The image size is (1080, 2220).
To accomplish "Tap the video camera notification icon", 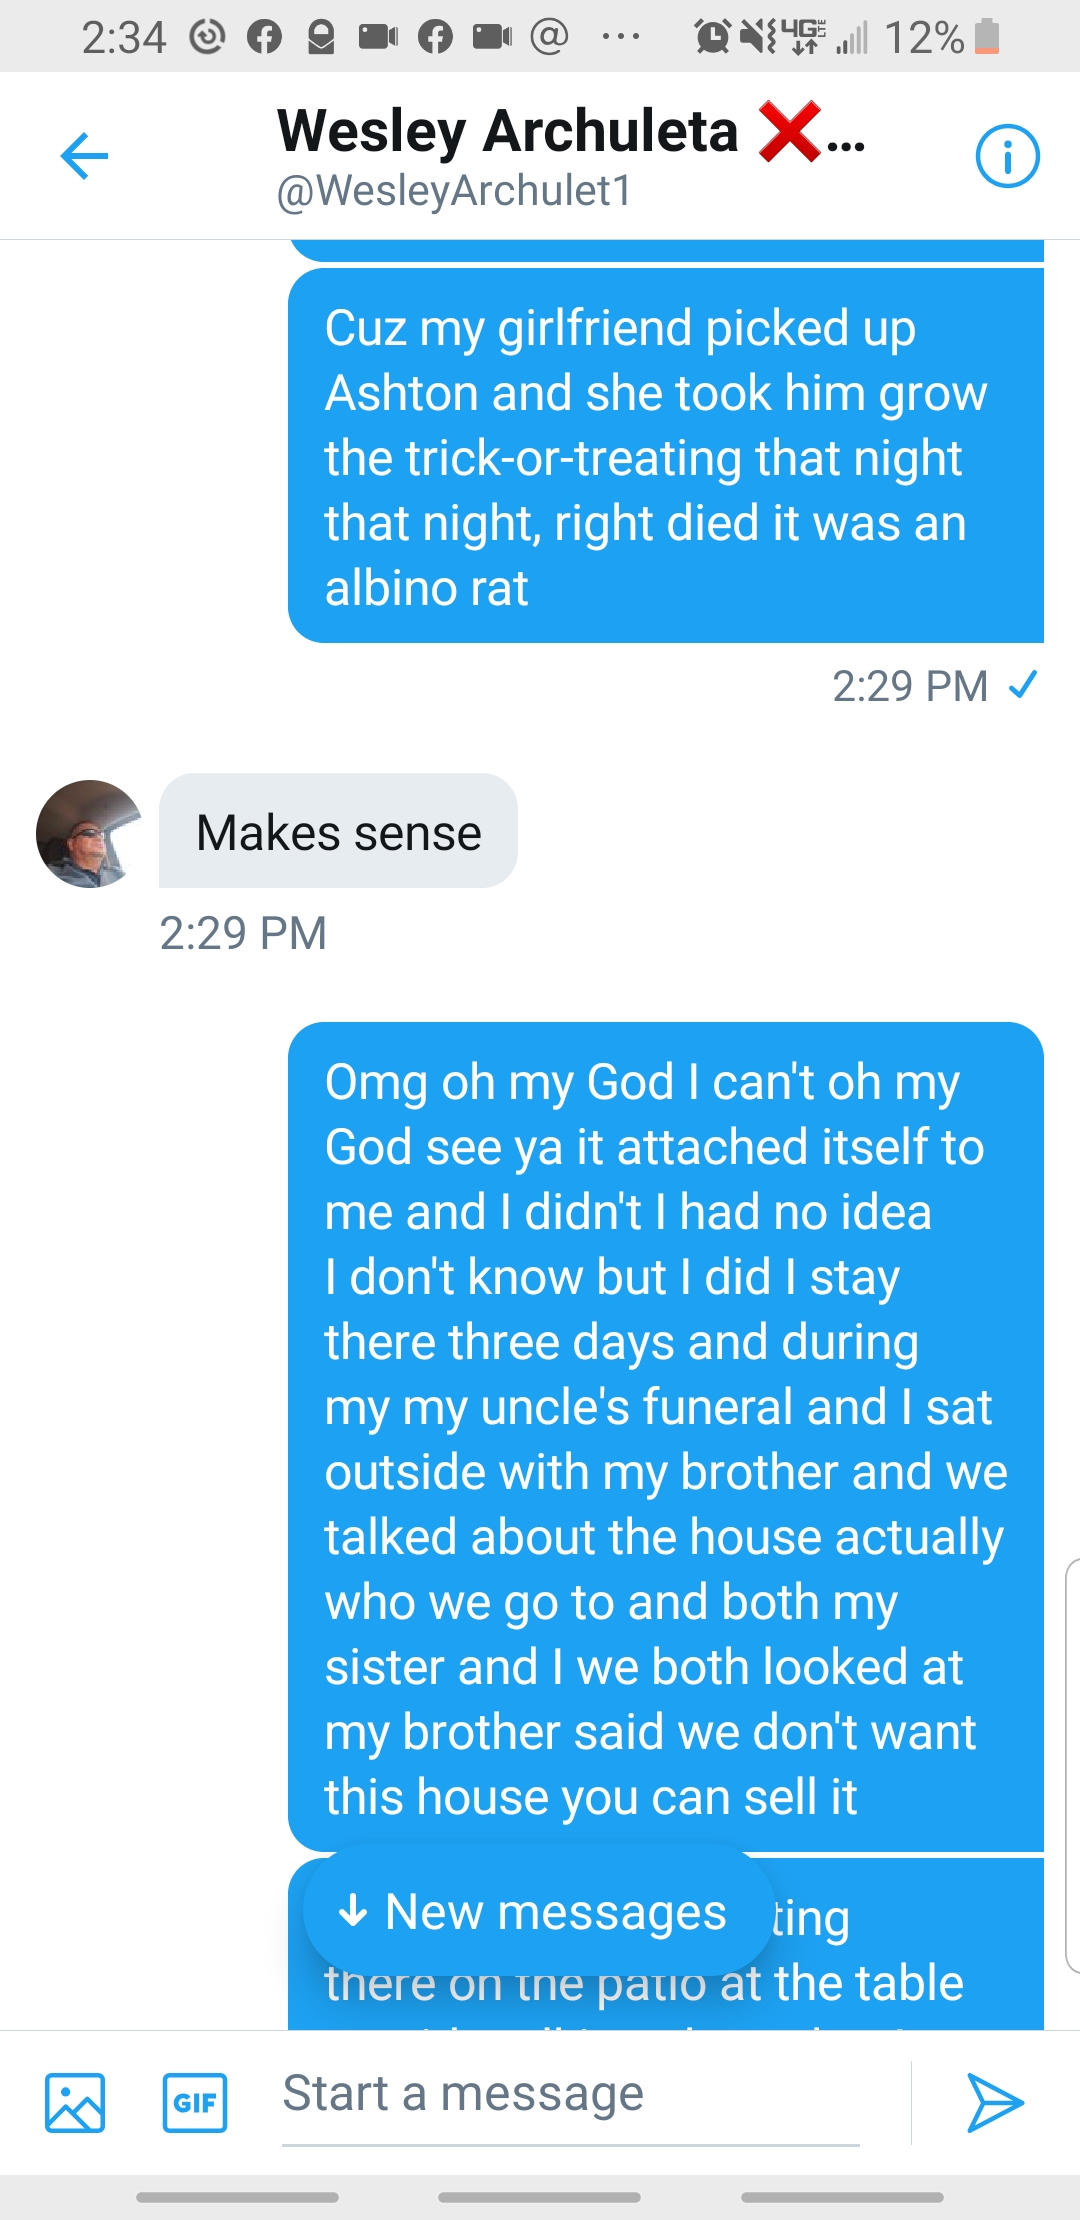I will (378, 37).
